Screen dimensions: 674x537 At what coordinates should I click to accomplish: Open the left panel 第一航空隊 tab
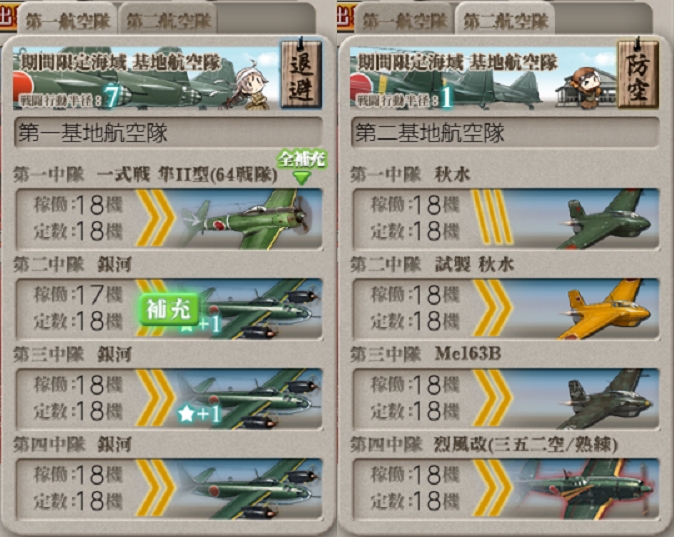67,20
